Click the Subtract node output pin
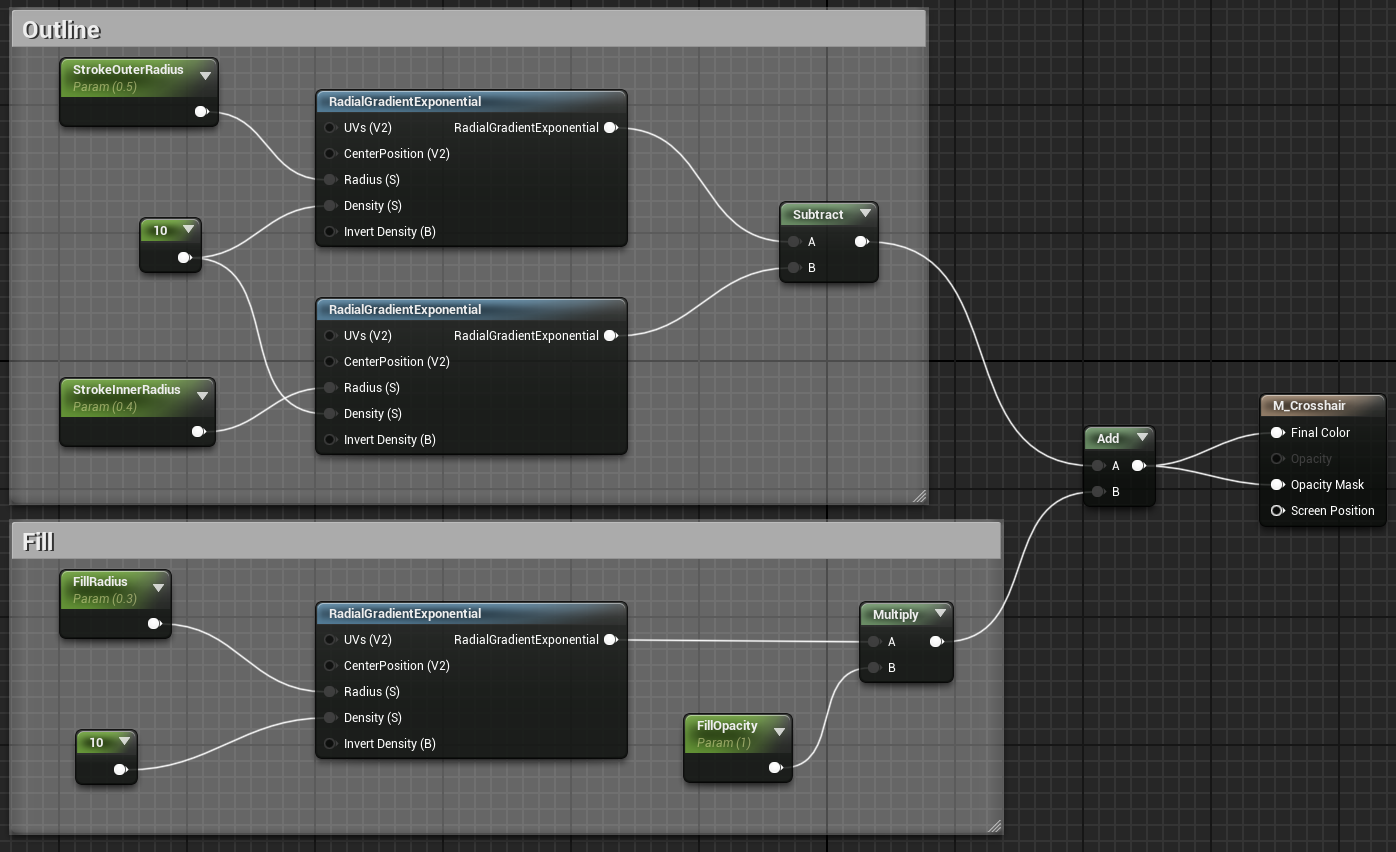 (x=862, y=241)
